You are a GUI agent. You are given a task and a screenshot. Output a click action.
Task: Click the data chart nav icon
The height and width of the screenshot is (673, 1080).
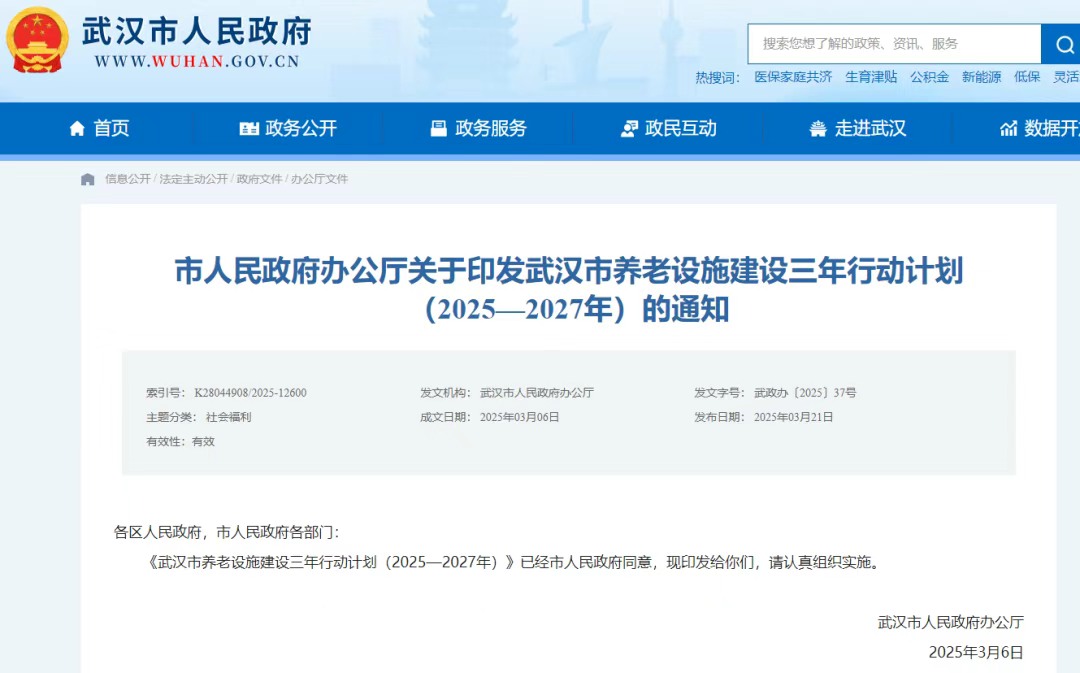[1008, 128]
